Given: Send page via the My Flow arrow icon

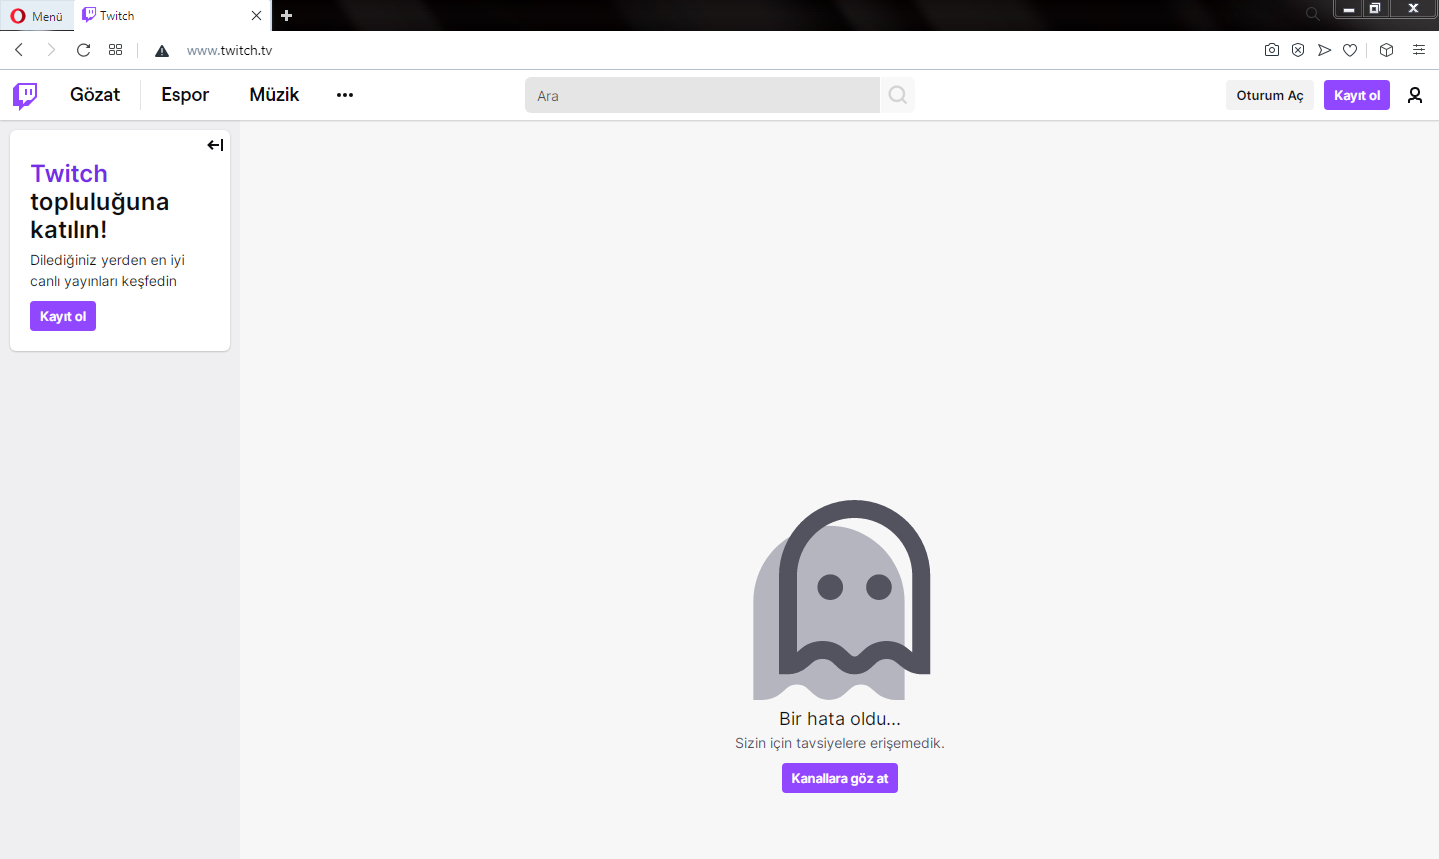Looking at the screenshot, I should (1323, 49).
